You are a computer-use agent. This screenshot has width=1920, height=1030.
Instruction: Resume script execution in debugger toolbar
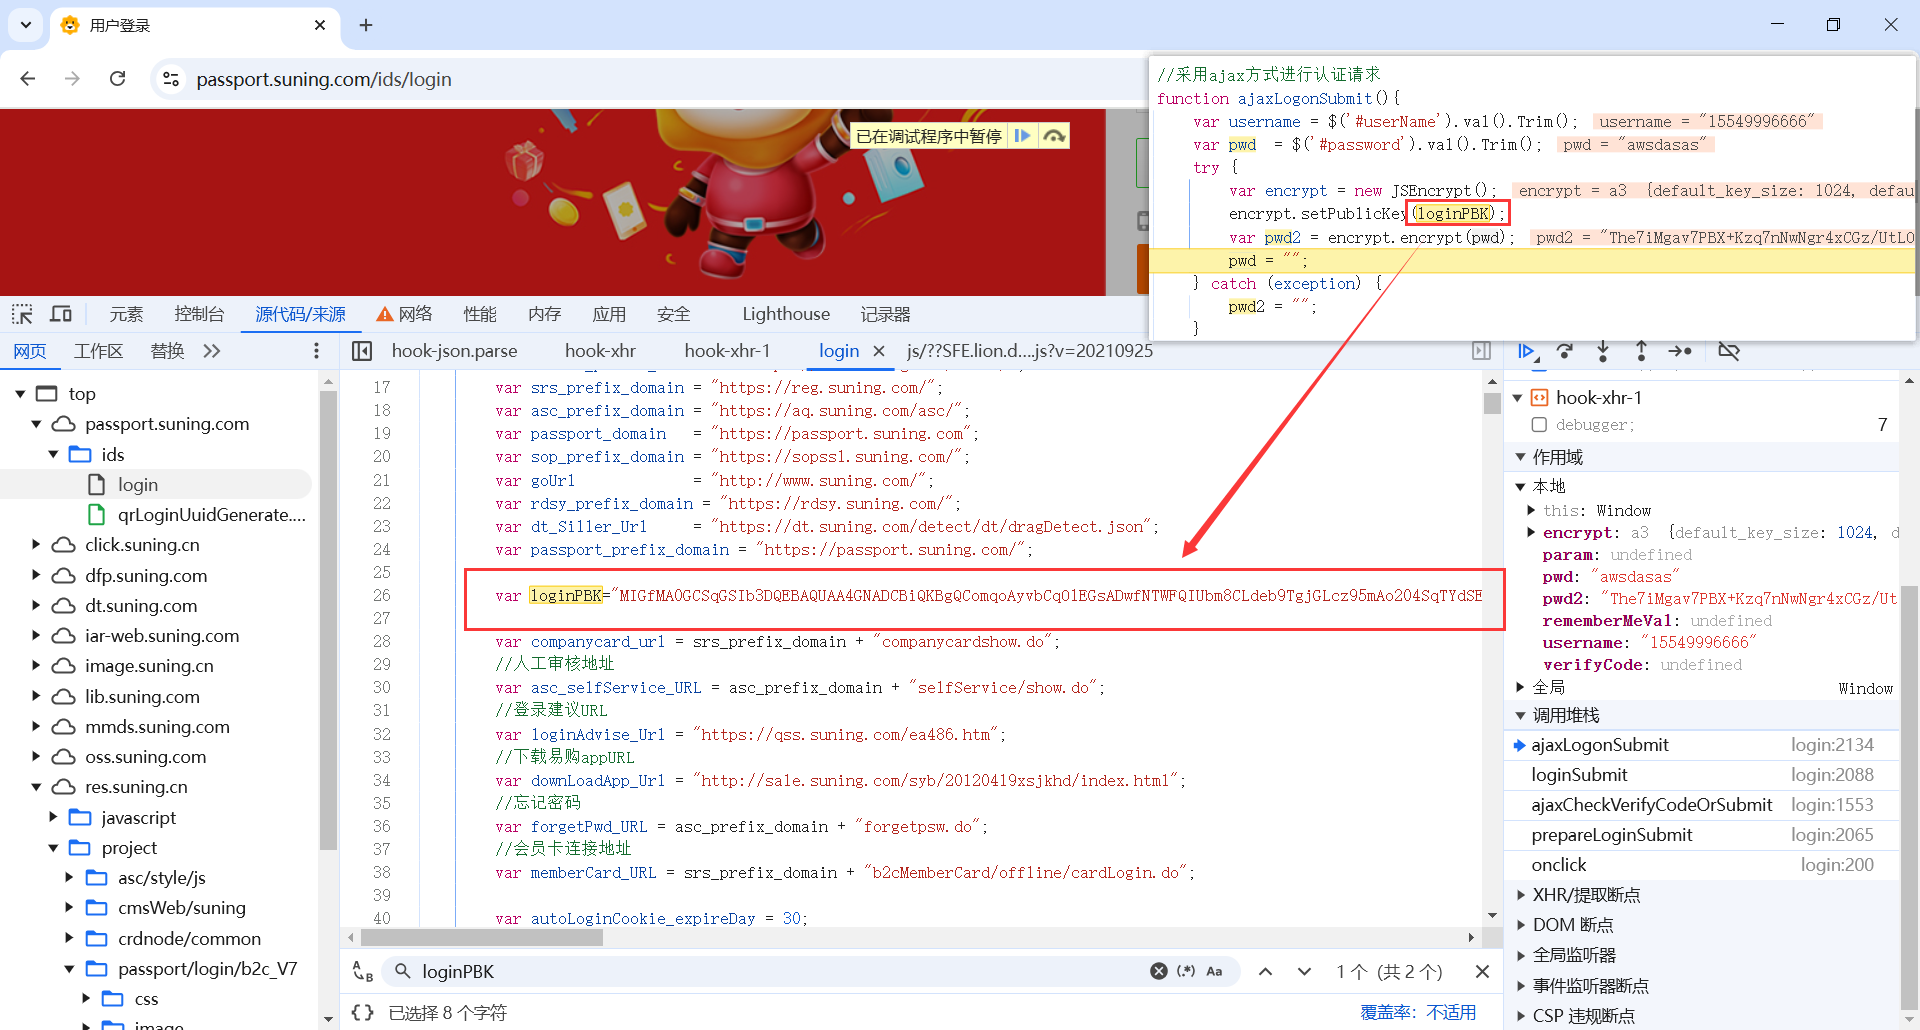[x=1526, y=351]
